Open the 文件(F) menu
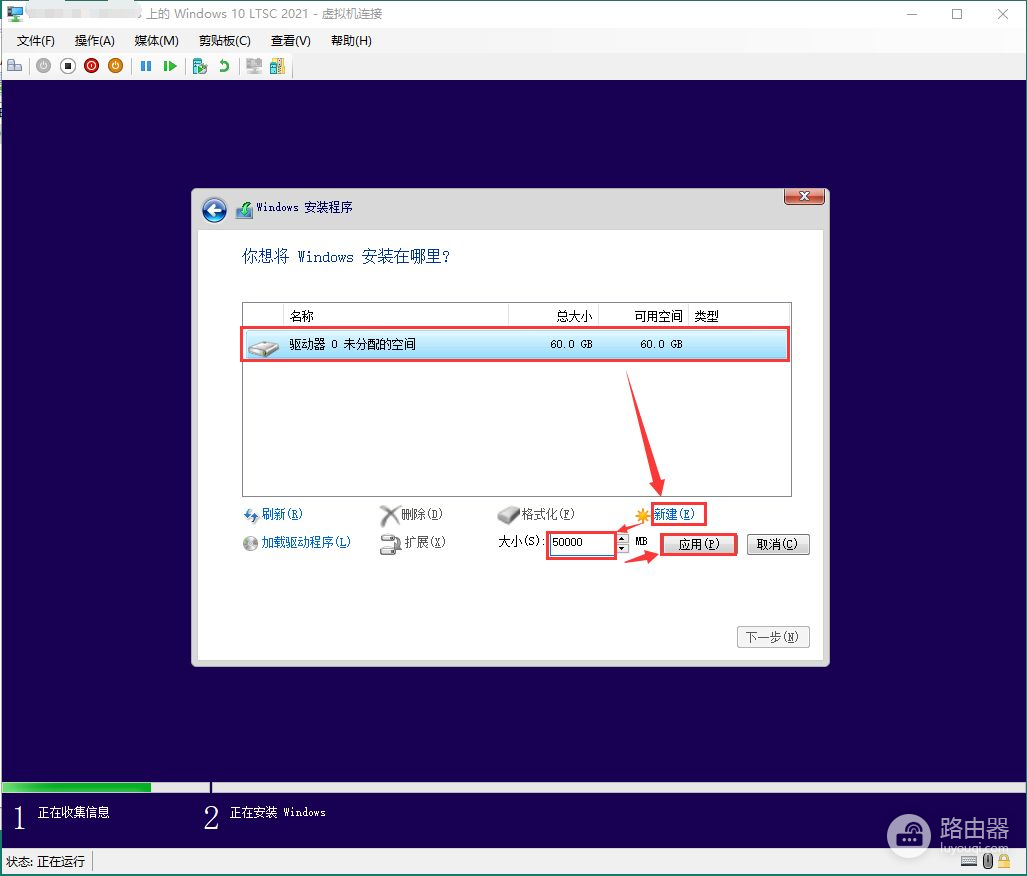This screenshot has width=1027, height=876. tap(36, 41)
